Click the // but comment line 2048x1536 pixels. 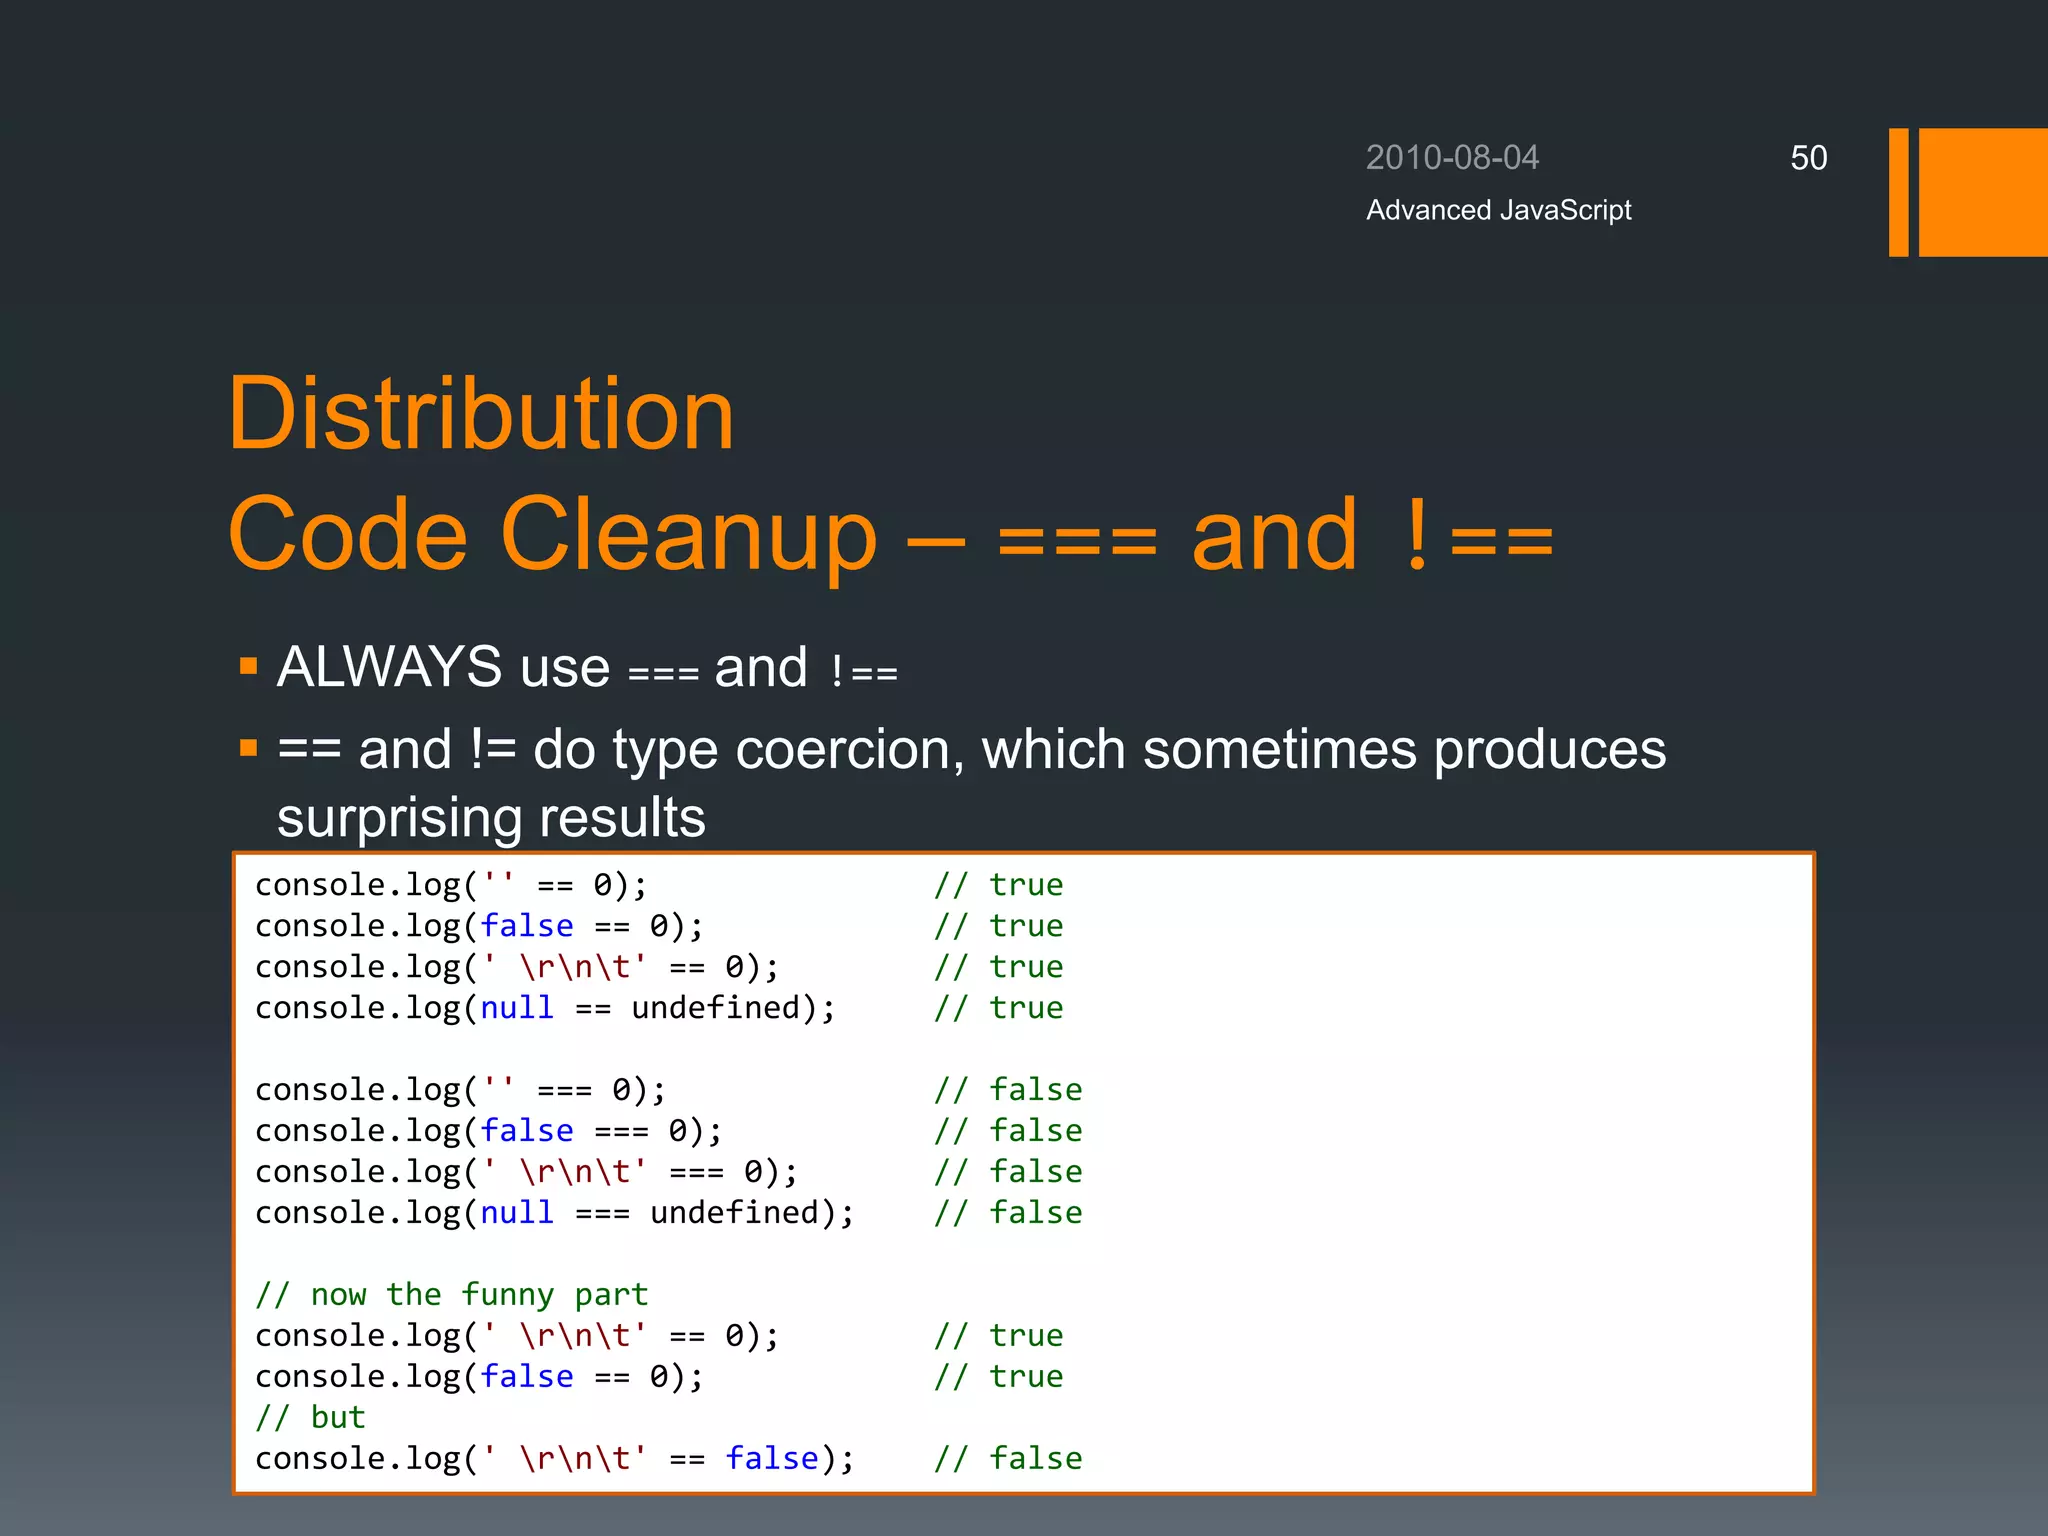(310, 1418)
